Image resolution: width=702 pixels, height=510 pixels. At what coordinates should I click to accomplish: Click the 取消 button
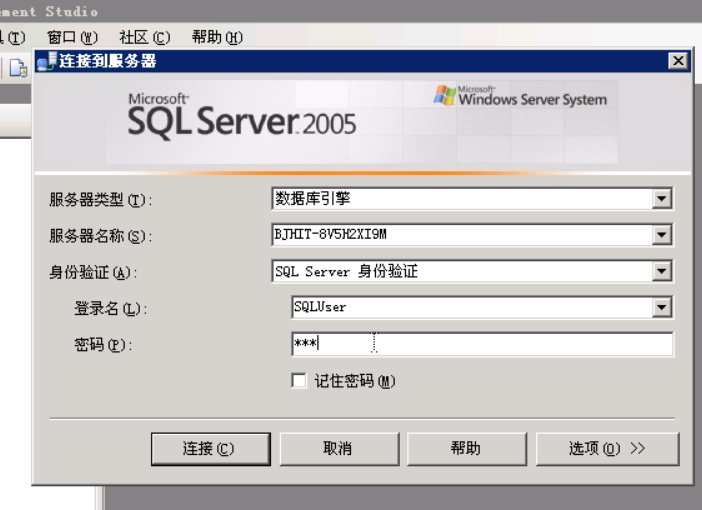point(339,449)
